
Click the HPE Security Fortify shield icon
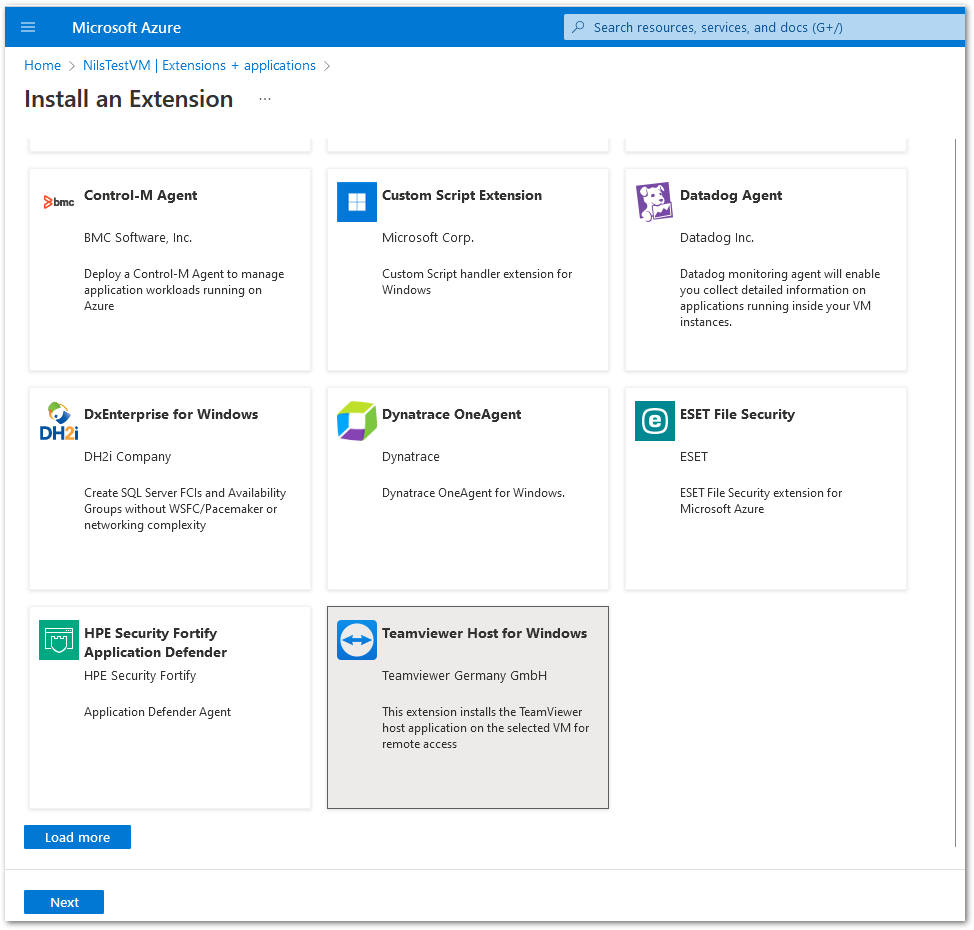click(x=59, y=640)
